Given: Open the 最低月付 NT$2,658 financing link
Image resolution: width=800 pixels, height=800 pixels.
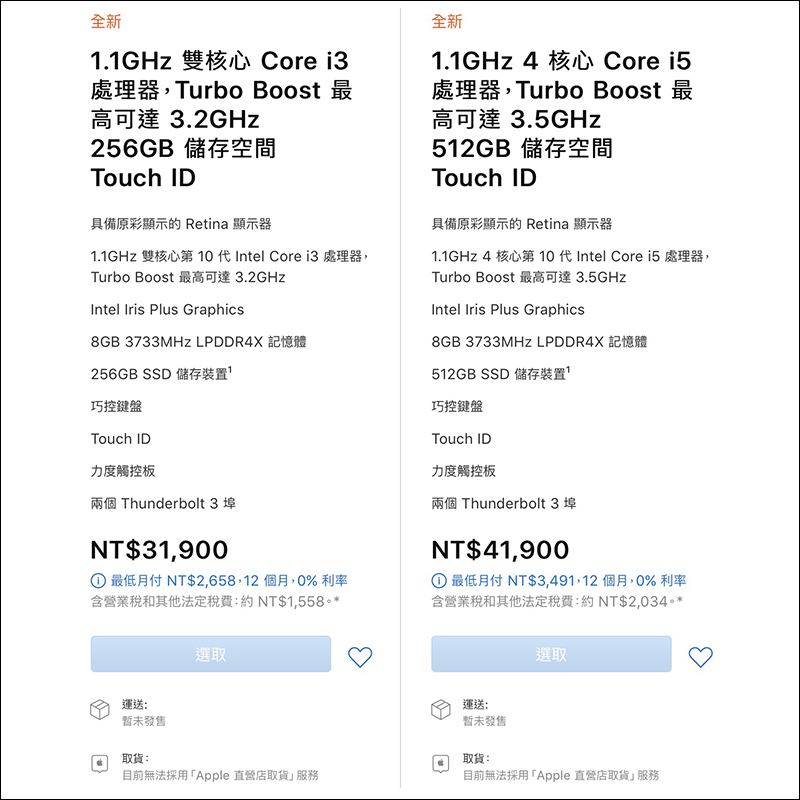Looking at the screenshot, I should coord(229,581).
